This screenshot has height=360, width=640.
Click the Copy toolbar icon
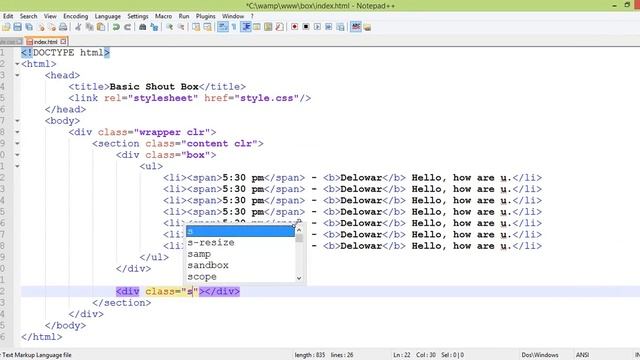pyautogui.click(x=89, y=27)
